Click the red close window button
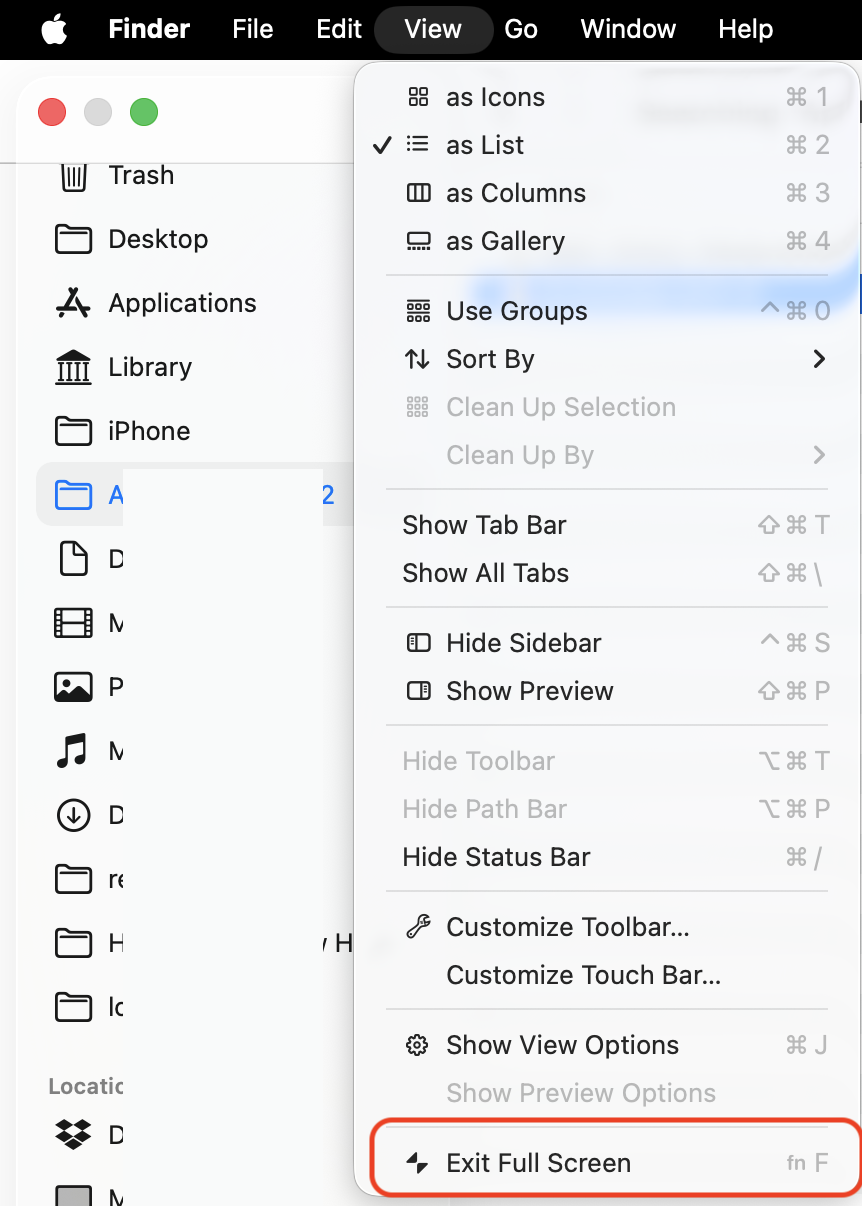This screenshot has height=1206, width=862. click(52, 112)
